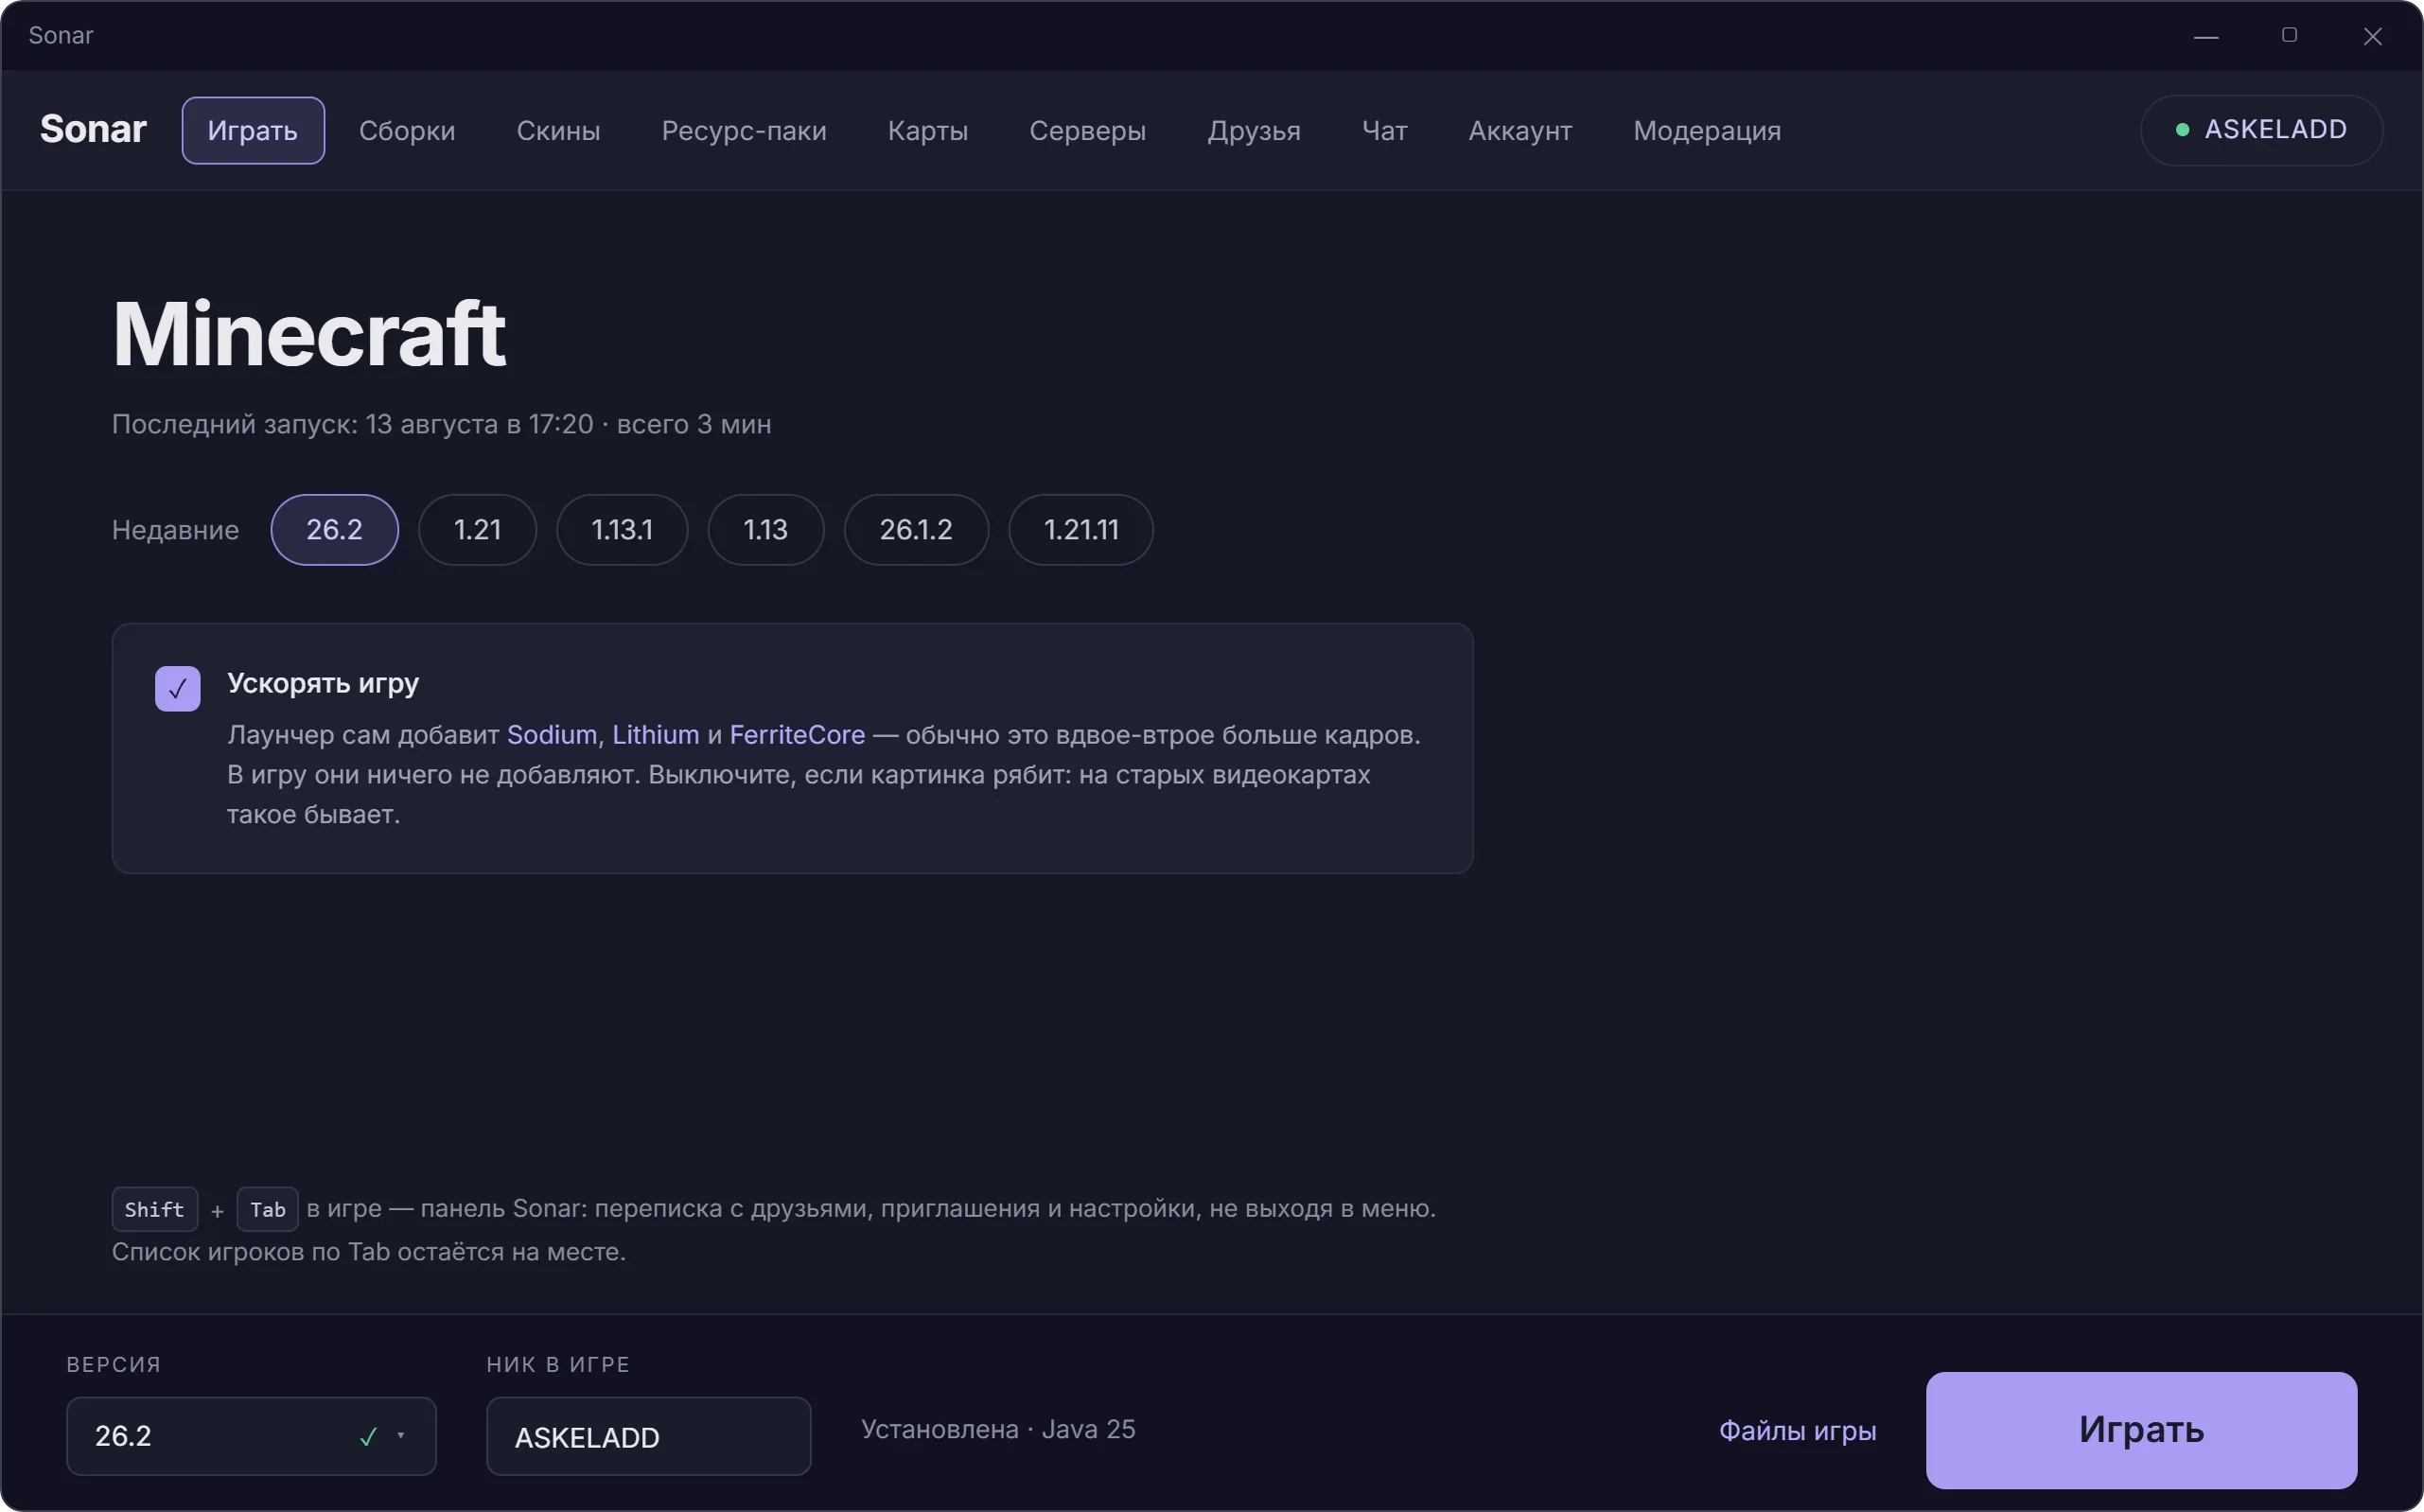Open the Чат tab
This screenshot has height=1512, width=2424.
1384,130
